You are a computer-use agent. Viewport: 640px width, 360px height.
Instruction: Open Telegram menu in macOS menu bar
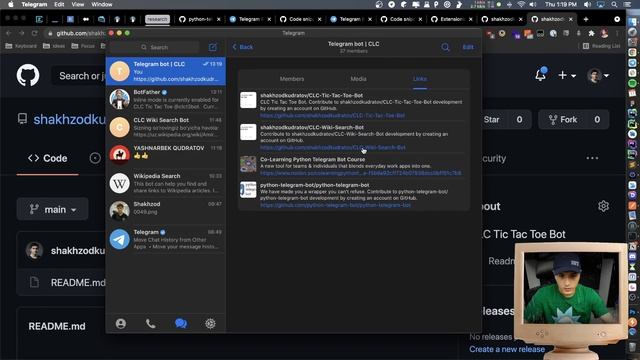point(34,4)
